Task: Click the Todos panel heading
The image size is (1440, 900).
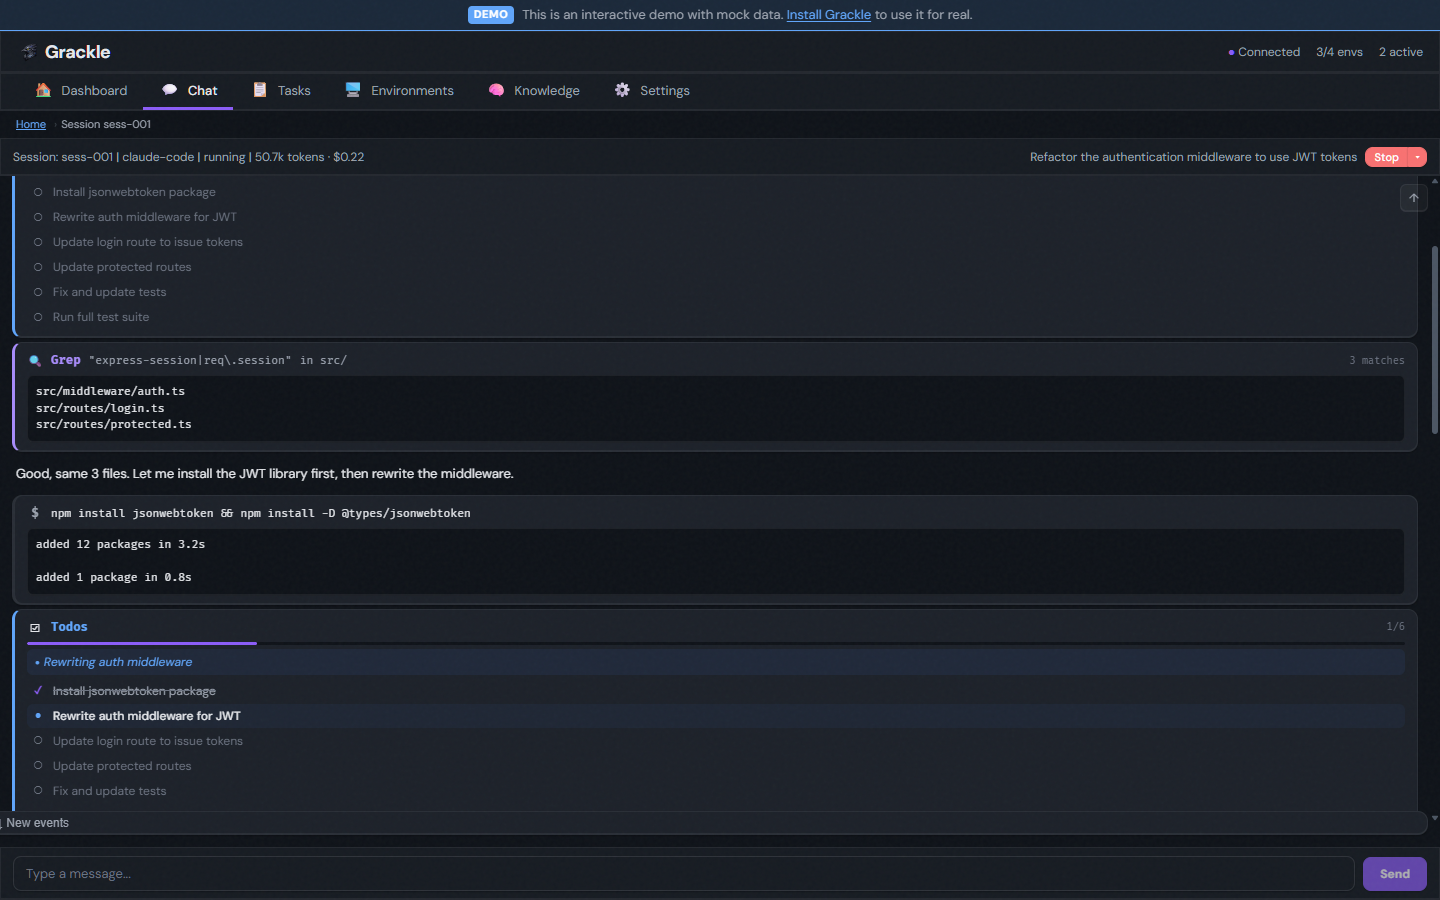Action: pos(69,627)
